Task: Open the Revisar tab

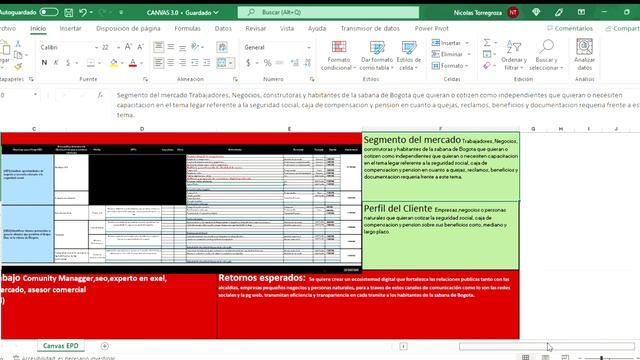Action: [x=256, y=29]
